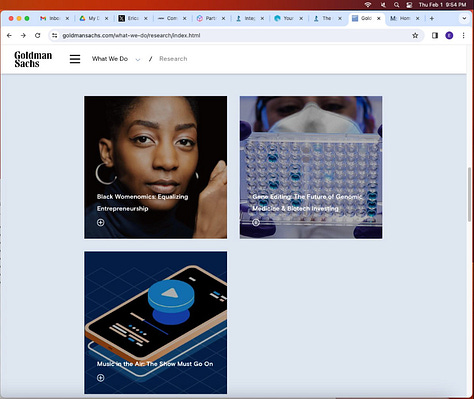
Task: Expand Music in the Air plus icon
Action: click(100, 378)
